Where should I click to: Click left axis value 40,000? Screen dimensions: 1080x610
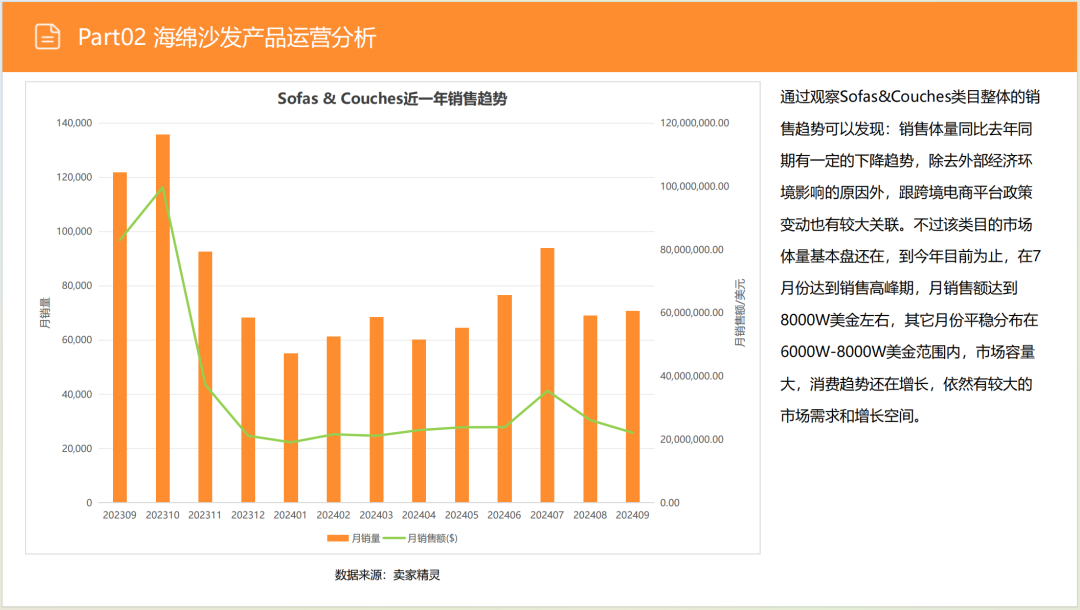pyautogui.click(x=77, y=395)
